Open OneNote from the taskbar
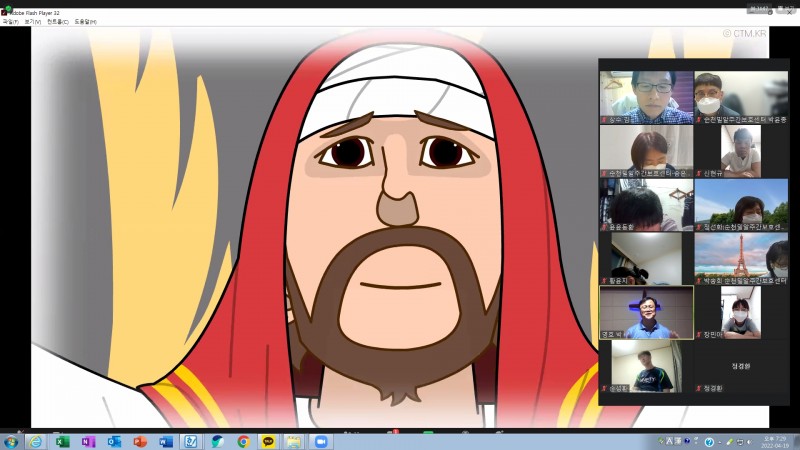The height and width of the screenshot is (450, 800). coord(88,441)
